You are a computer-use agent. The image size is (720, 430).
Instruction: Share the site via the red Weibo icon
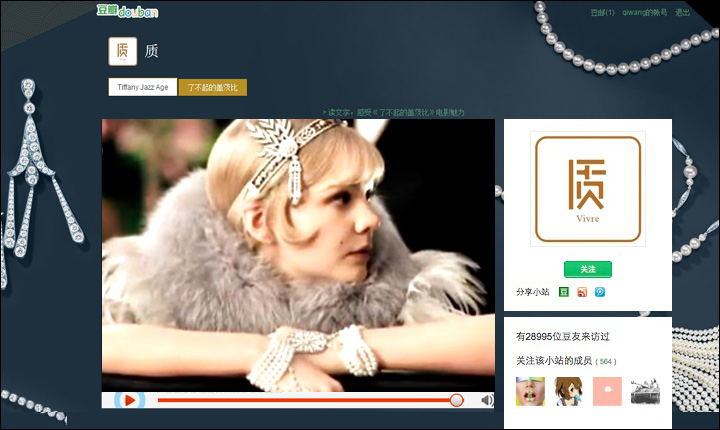coord(582,292)
